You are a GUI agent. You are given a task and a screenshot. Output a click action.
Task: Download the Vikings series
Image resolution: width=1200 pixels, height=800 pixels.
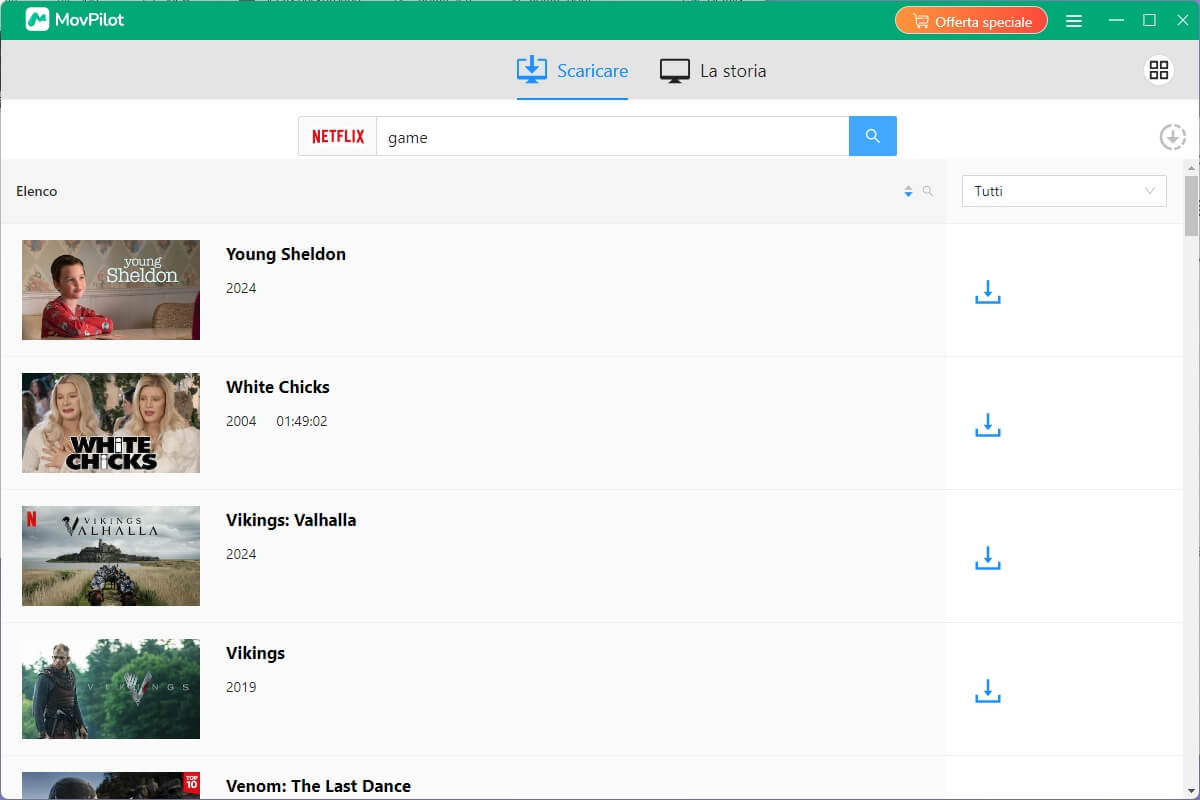pyautogui.click(x=987, y=691)
